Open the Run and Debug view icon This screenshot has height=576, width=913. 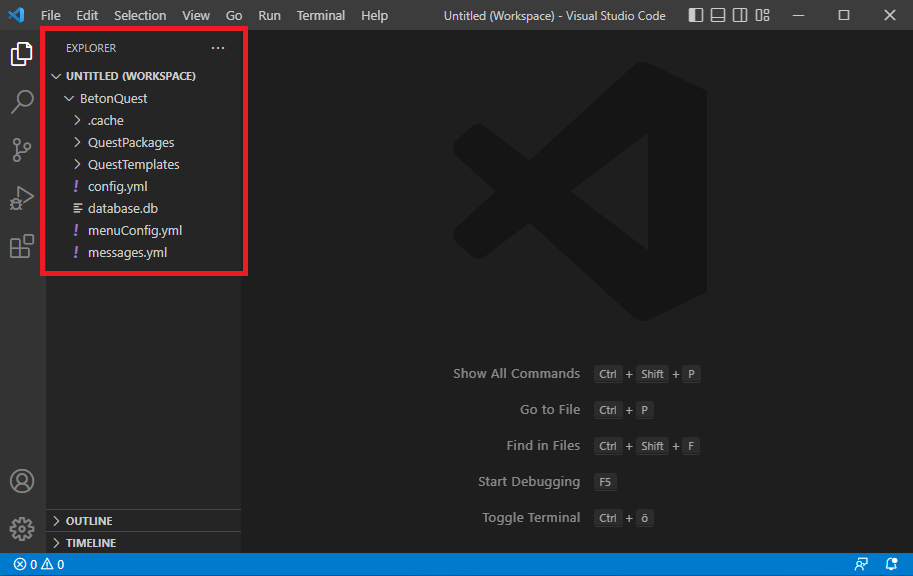click(22, 198)
